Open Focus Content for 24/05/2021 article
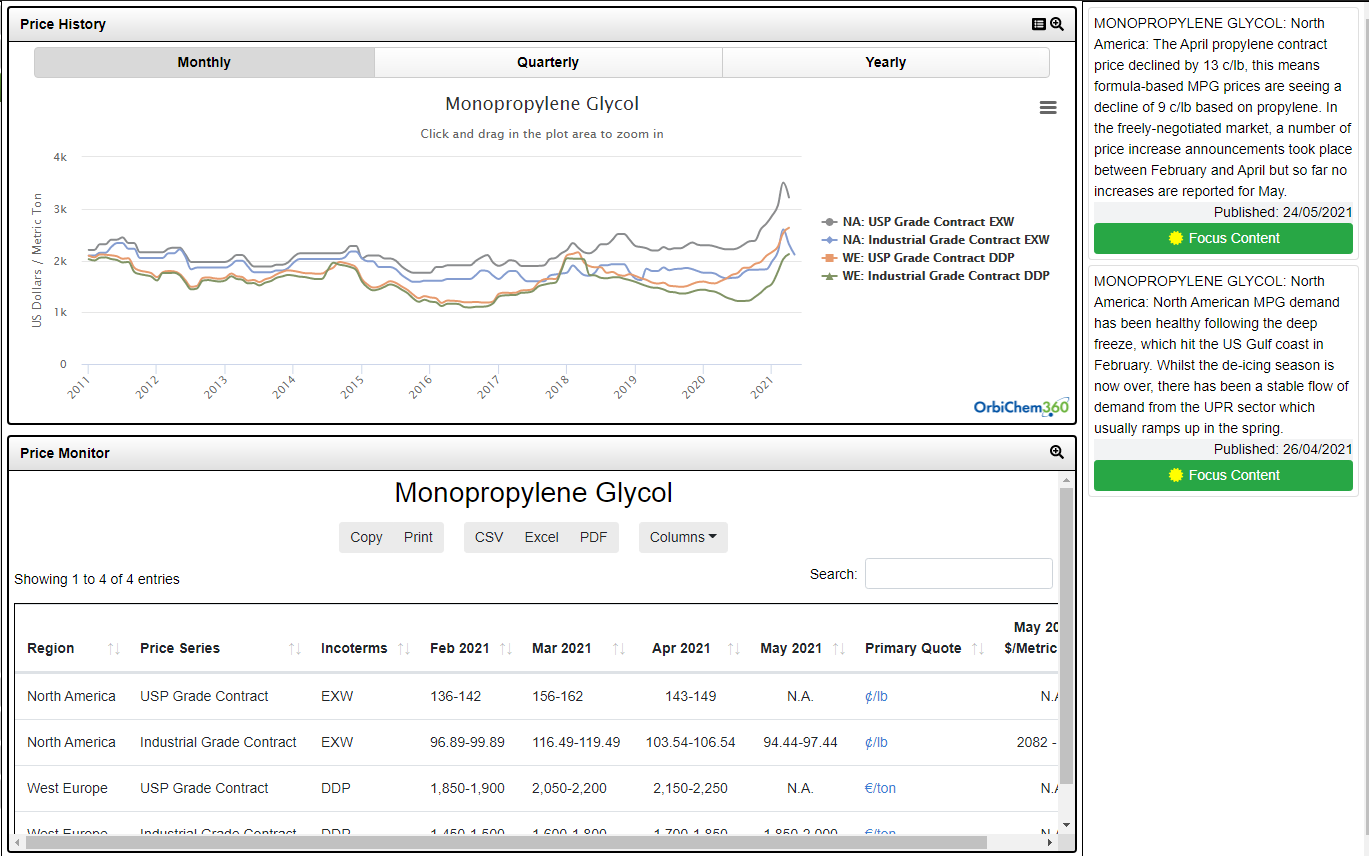The height and width of the screenshot is (856, 1369). tap(1223, 238)
